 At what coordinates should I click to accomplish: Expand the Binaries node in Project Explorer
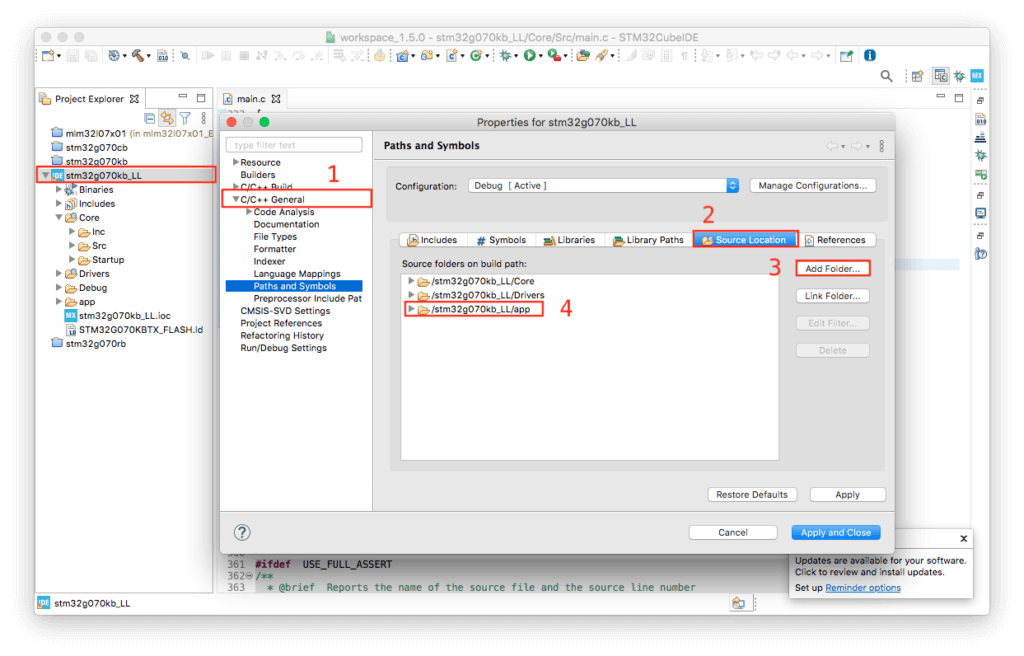[59, 189]
